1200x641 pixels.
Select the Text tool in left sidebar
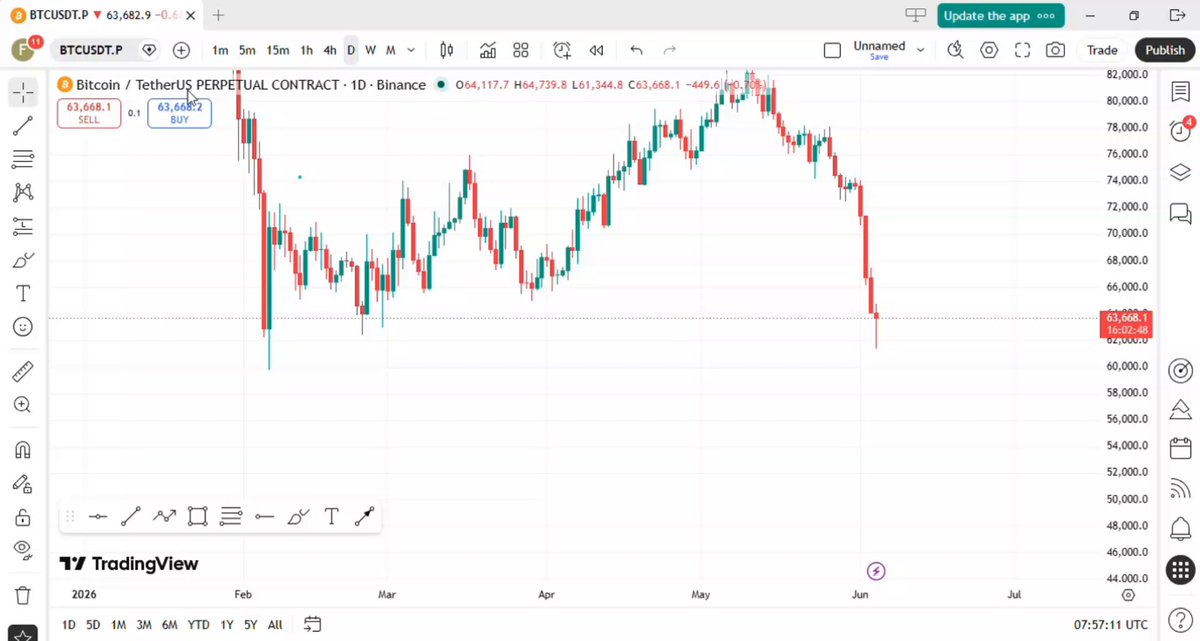click(x=22, y=293)
